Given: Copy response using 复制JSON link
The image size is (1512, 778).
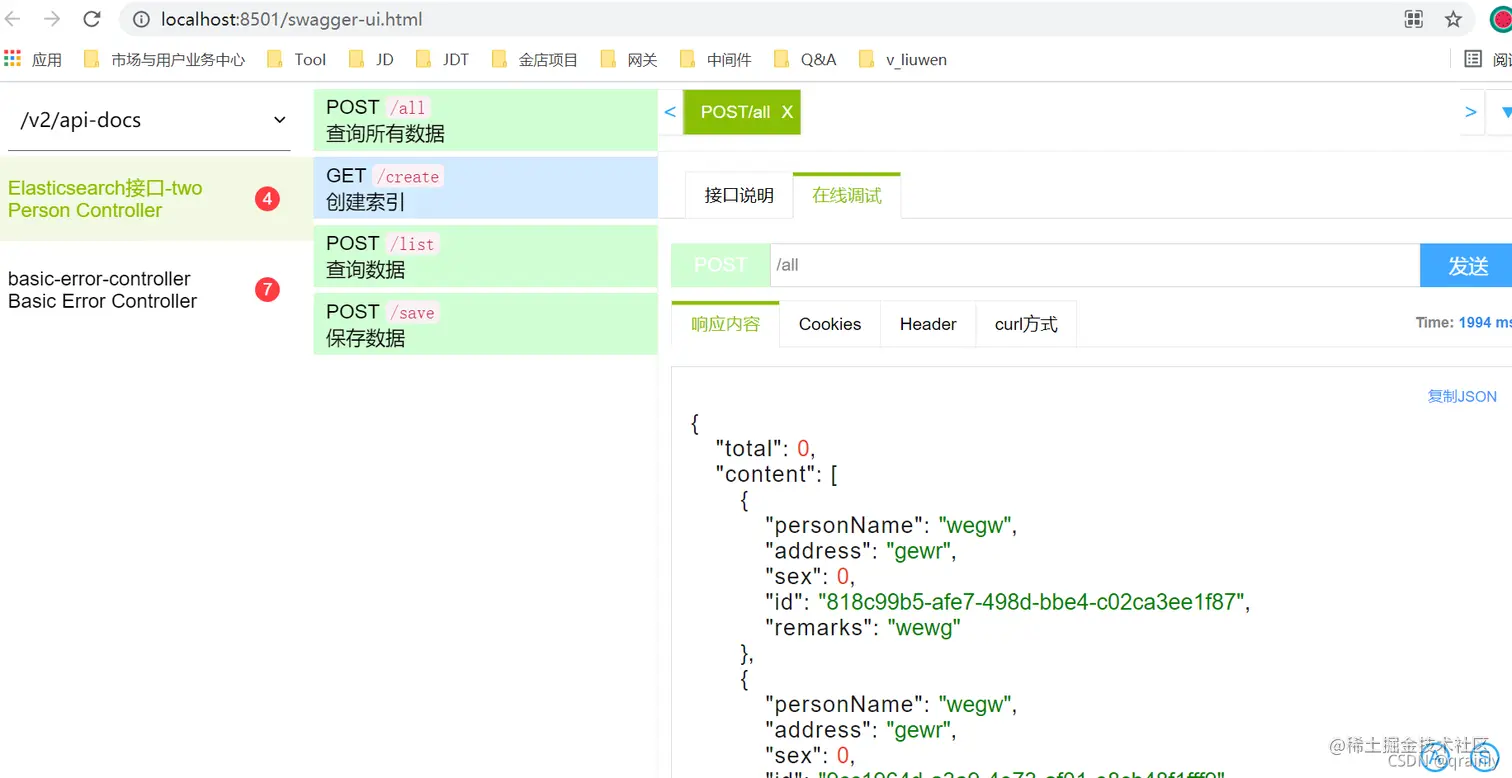Looking at the screenshot, I should pyautogui.click(x=1462, y=396).
